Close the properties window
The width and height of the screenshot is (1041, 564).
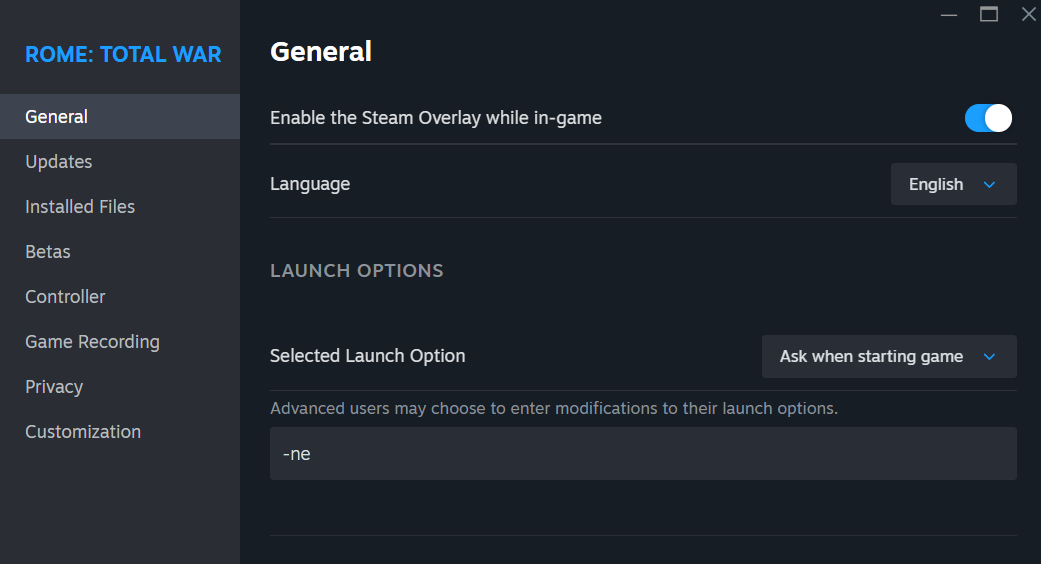pyautogui.click(x=1028, y=14)
